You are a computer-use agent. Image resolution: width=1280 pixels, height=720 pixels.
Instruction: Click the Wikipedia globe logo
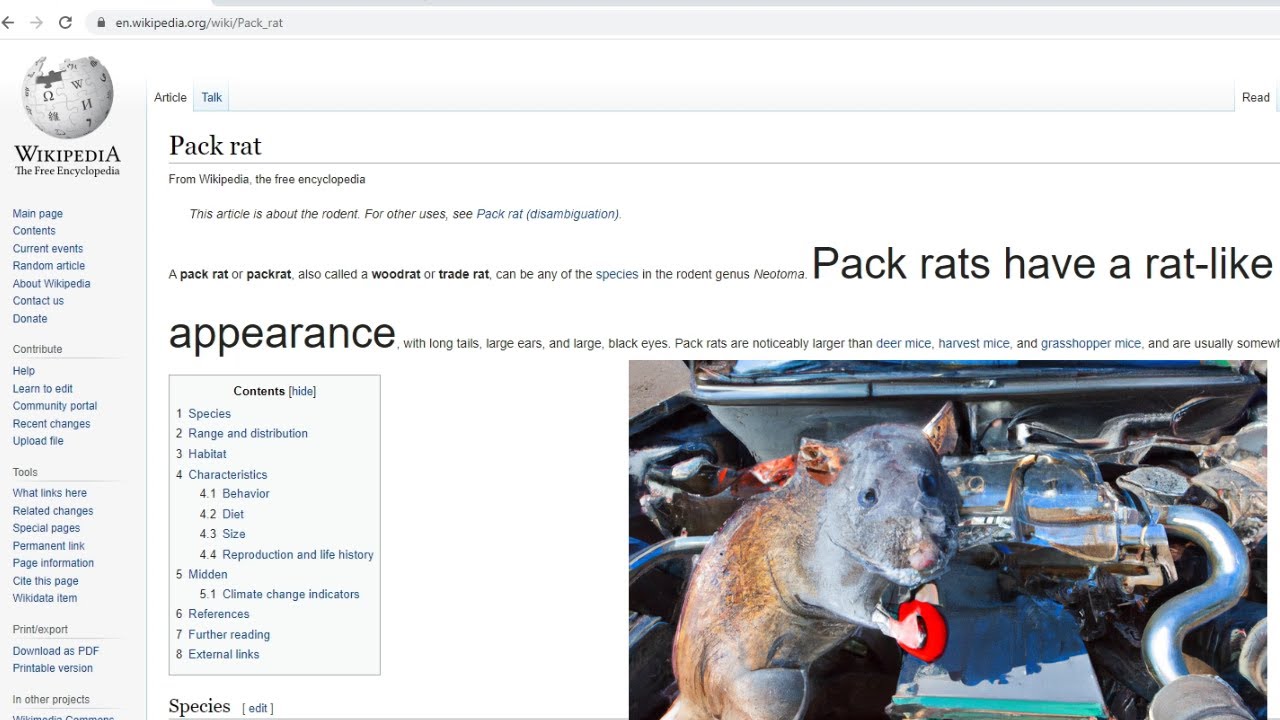67,97
